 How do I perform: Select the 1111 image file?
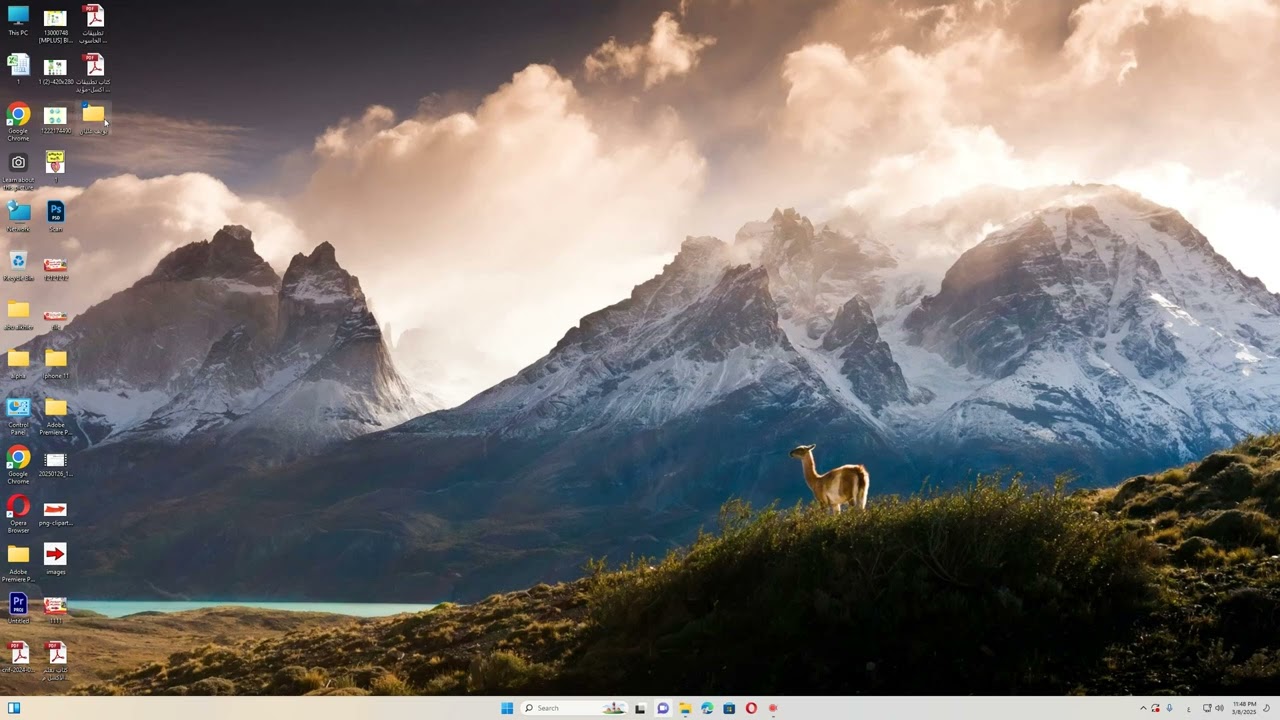point(55,609)
